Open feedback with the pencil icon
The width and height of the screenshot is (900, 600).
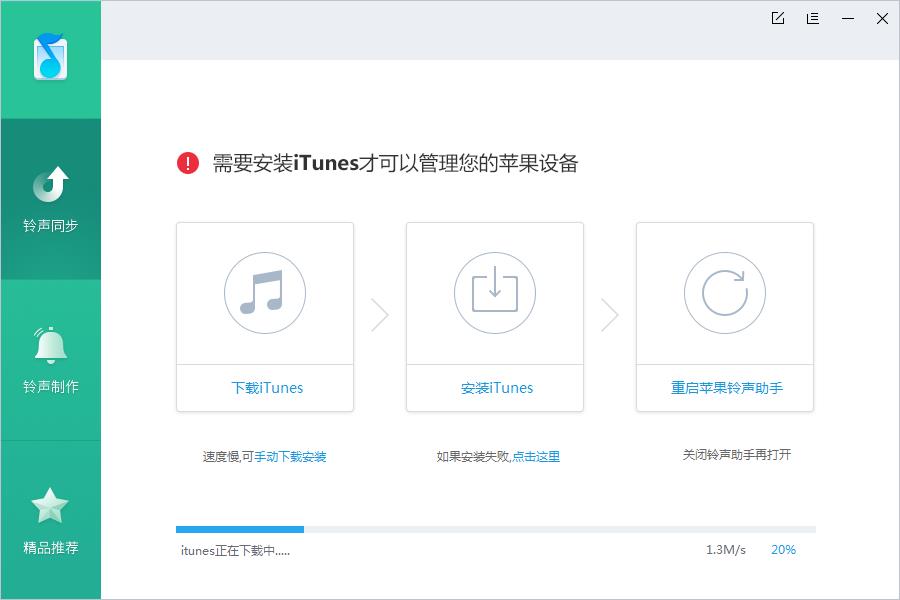click(x=777, y=18)
